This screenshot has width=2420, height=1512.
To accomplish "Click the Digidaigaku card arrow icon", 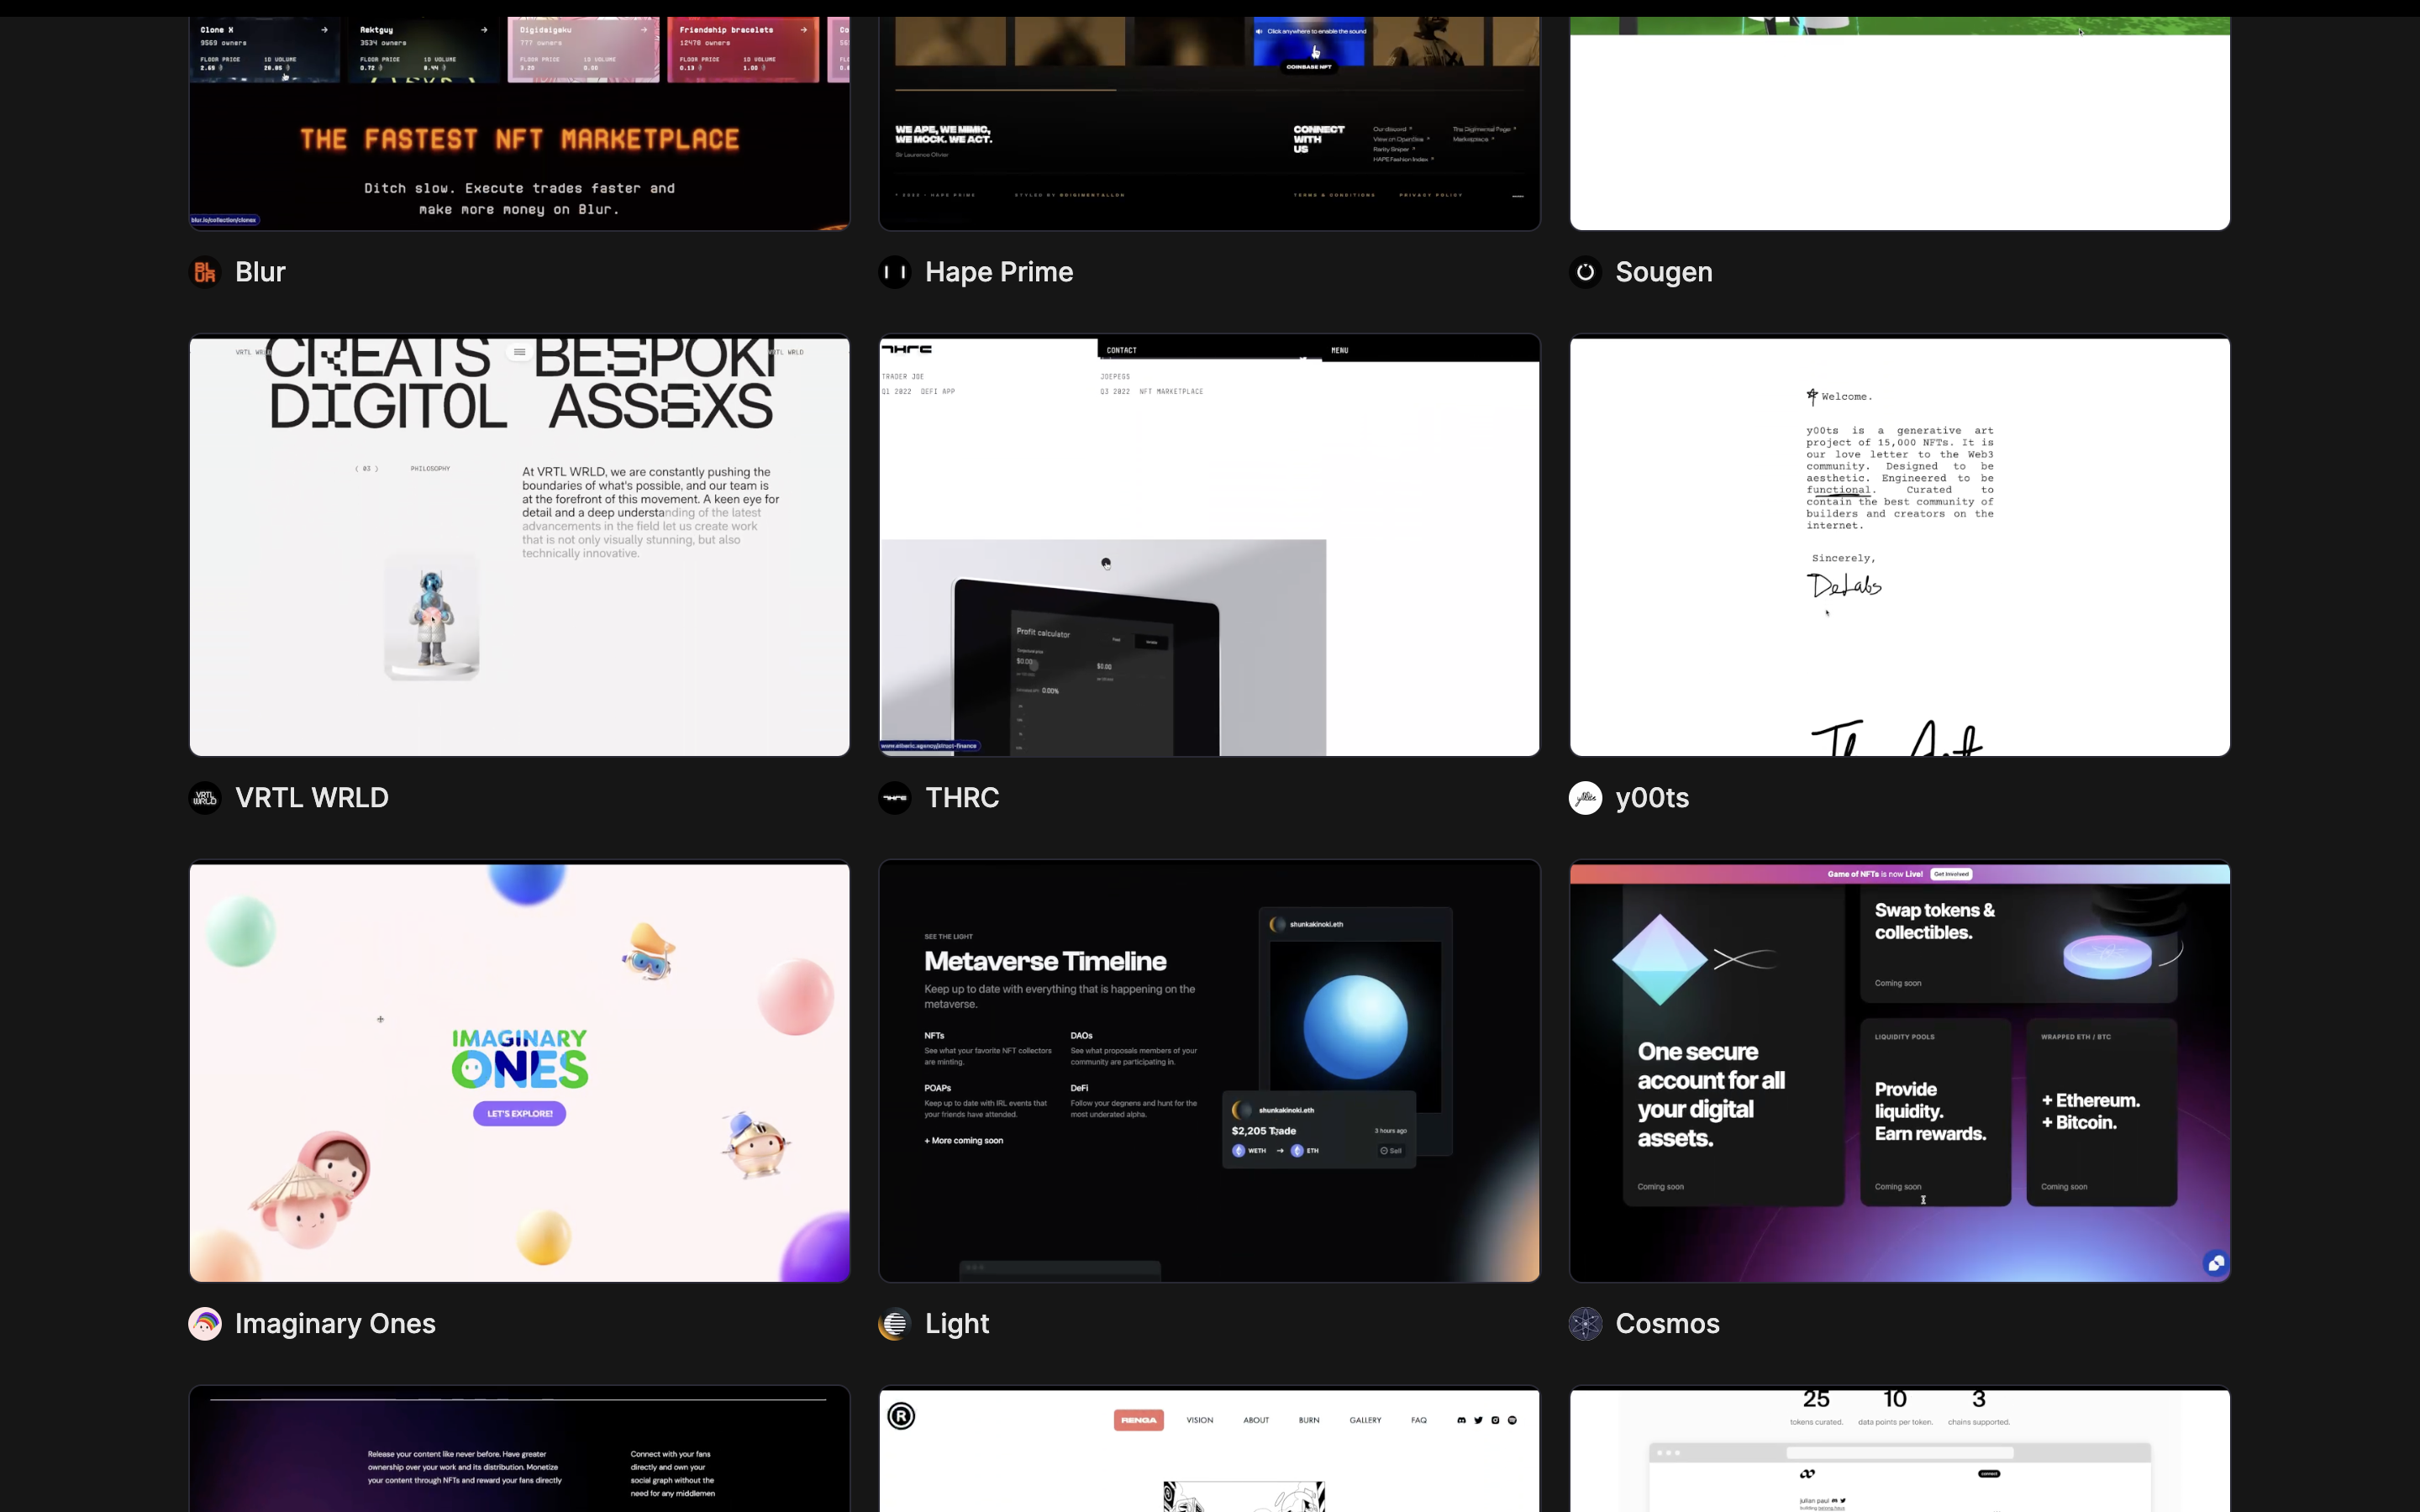I will [644, 30].
